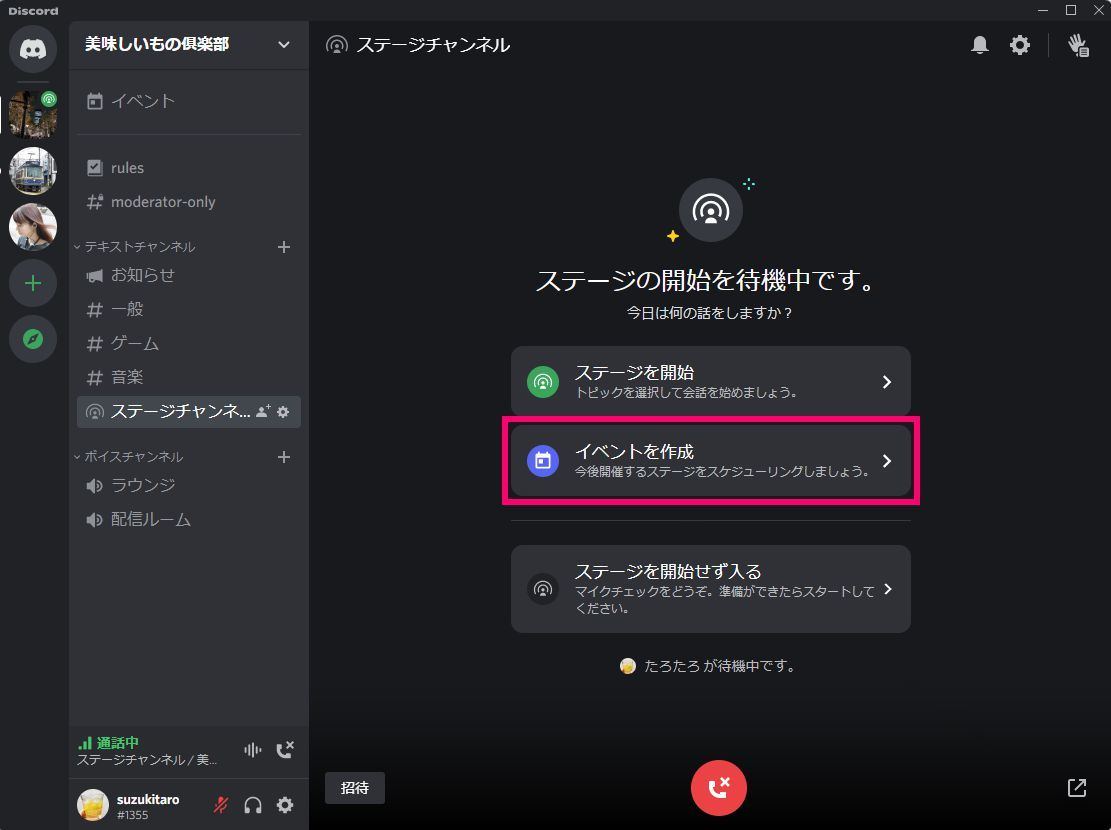Click ステージを開始 option
The image size is (1111, 830).
[711, 381]
